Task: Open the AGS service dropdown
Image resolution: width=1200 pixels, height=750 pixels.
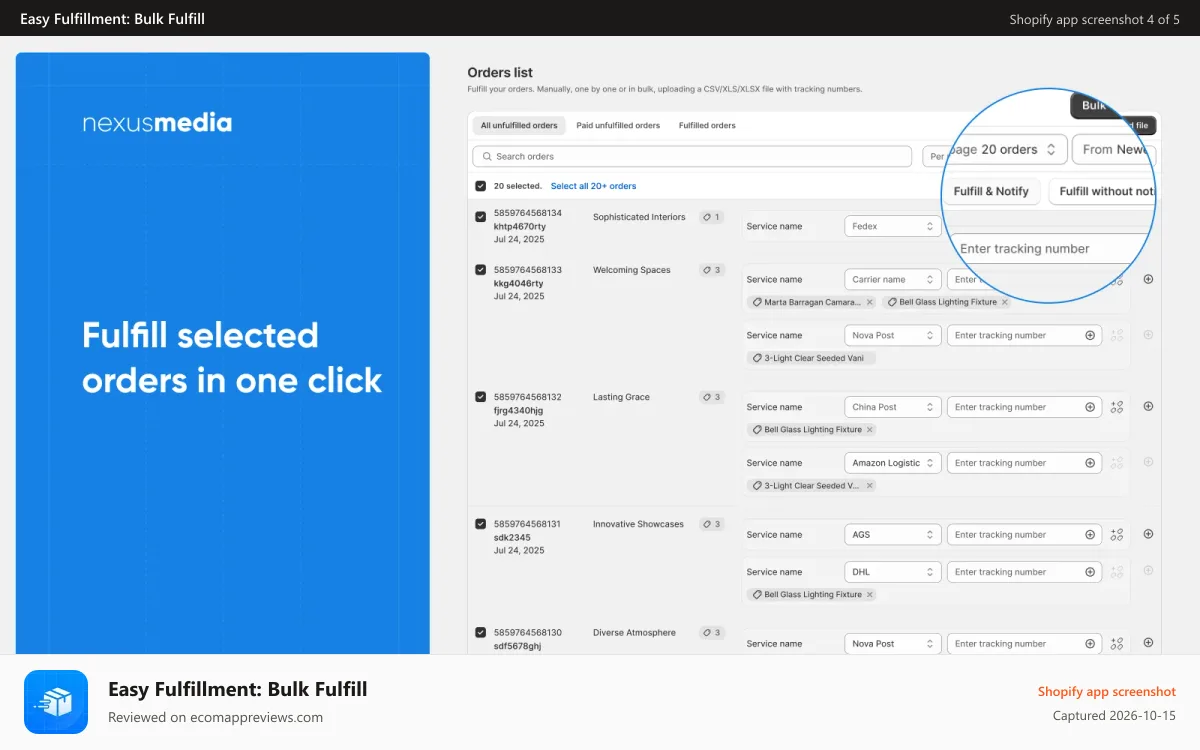Action: (x=893, y=535)
